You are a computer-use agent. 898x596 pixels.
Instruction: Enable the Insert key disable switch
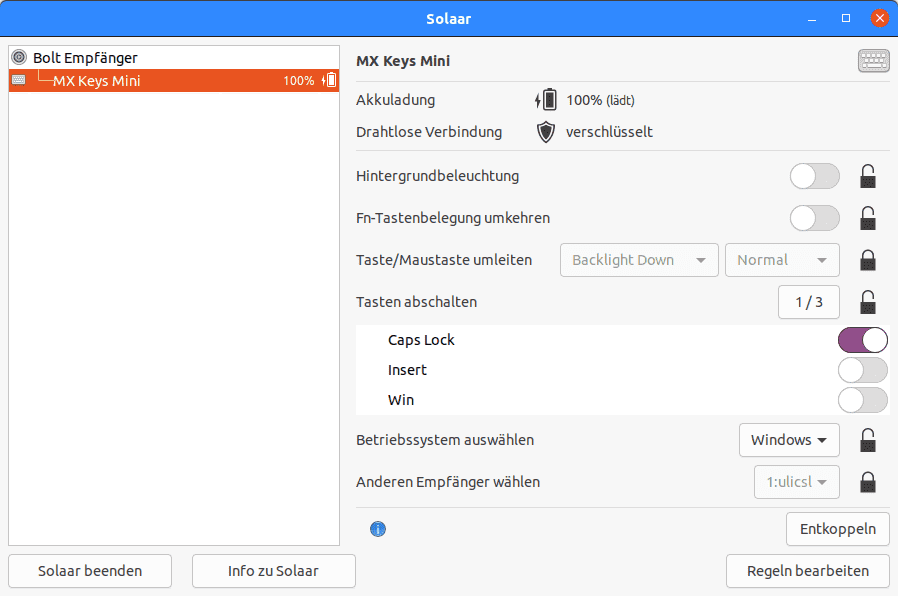862,370
